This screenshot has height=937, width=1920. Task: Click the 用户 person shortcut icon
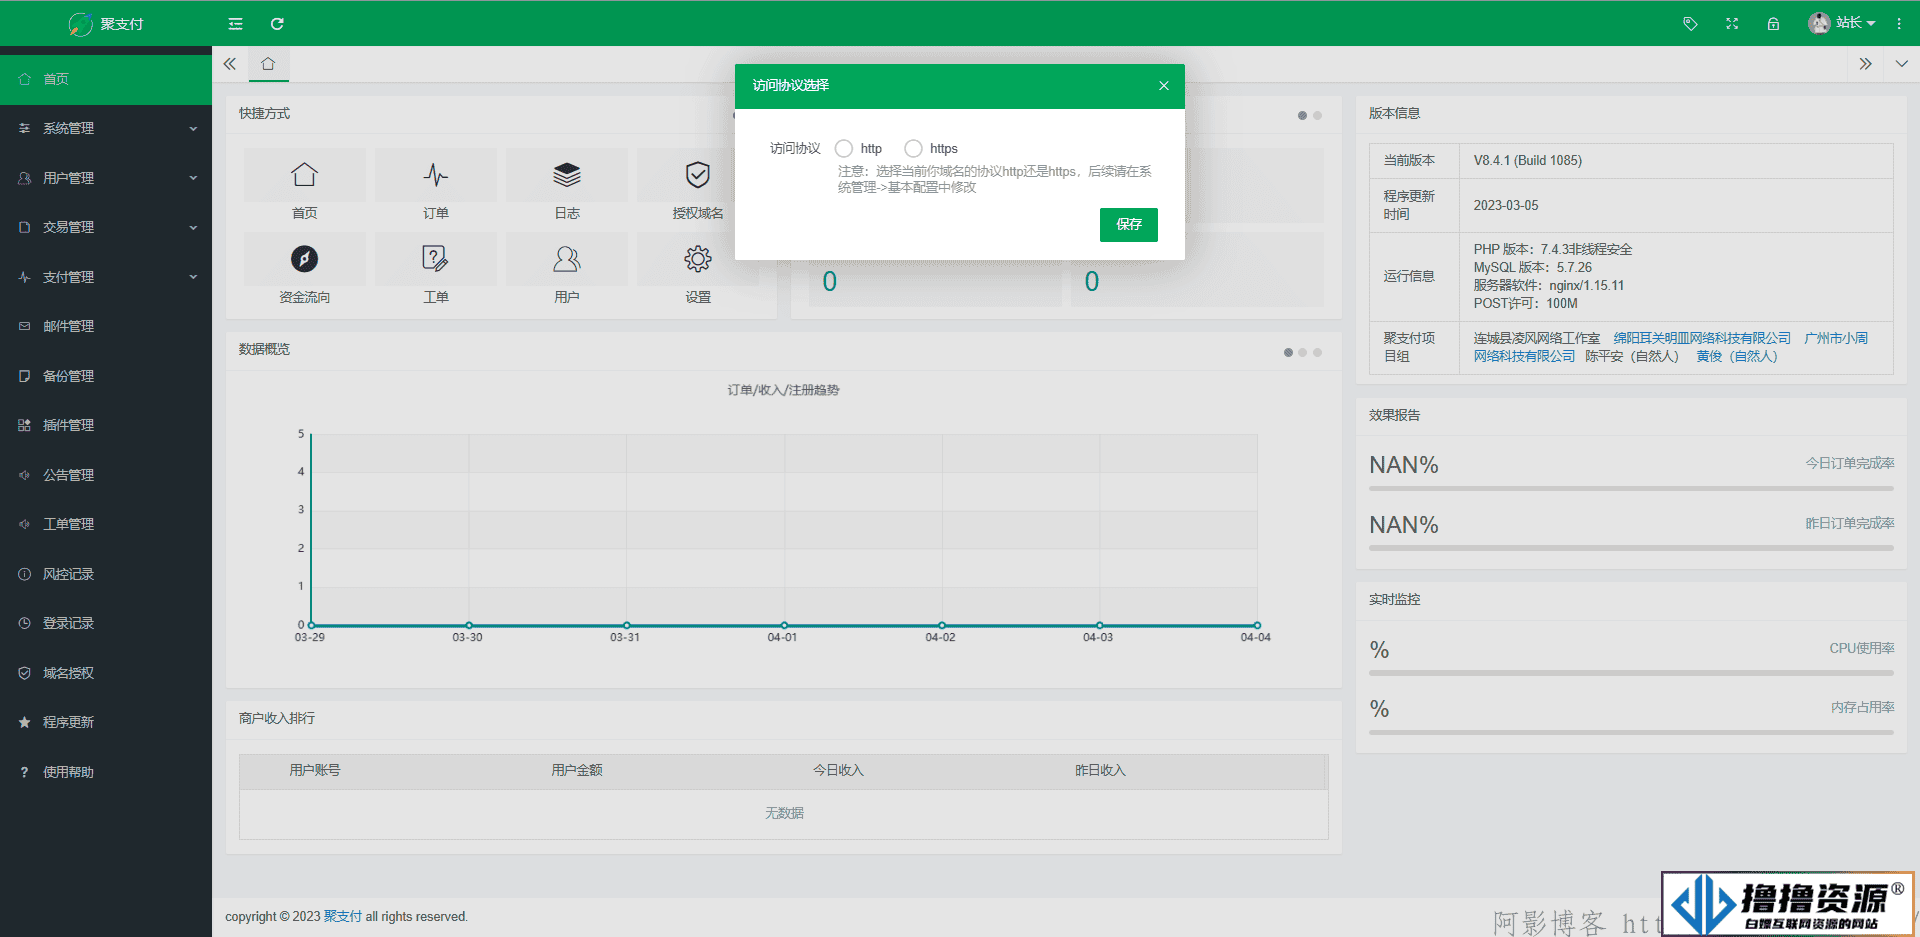click(567, 259)
